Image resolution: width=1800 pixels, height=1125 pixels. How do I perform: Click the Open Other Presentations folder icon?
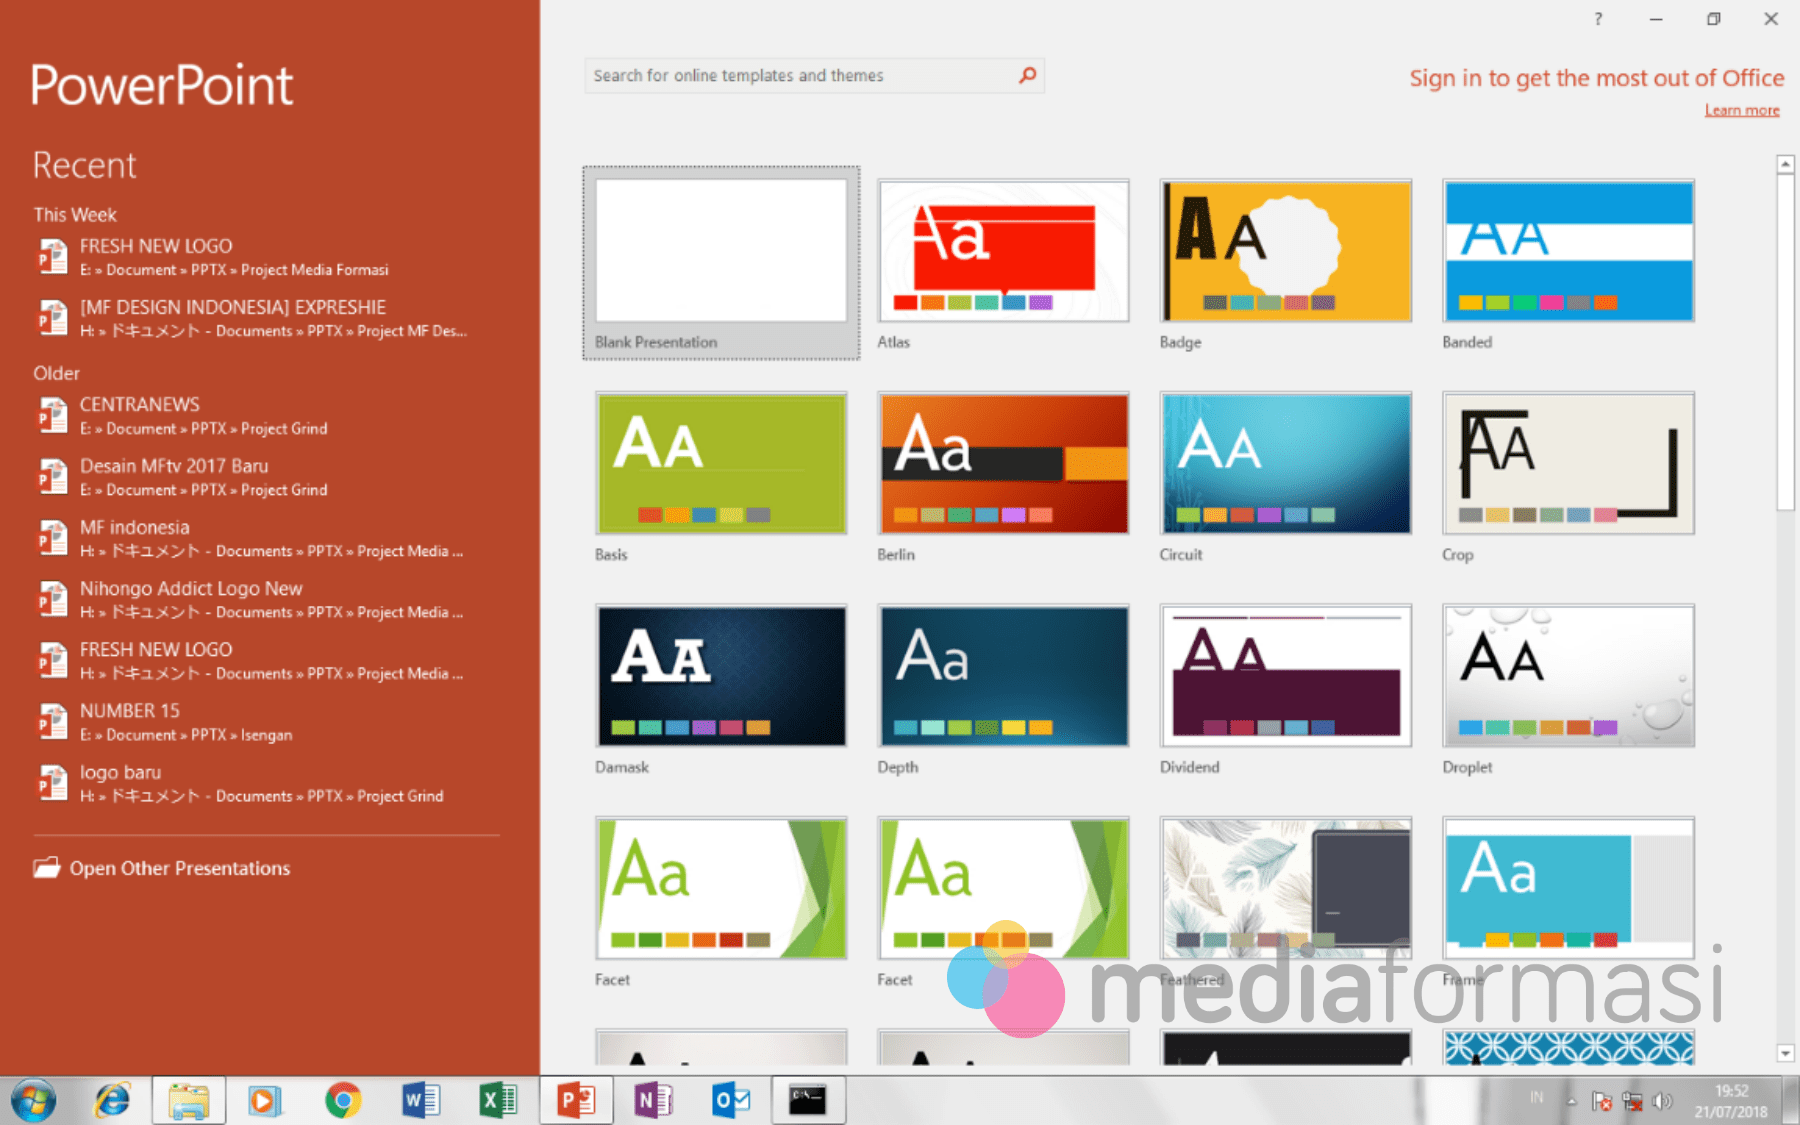[x=46, y=867]
